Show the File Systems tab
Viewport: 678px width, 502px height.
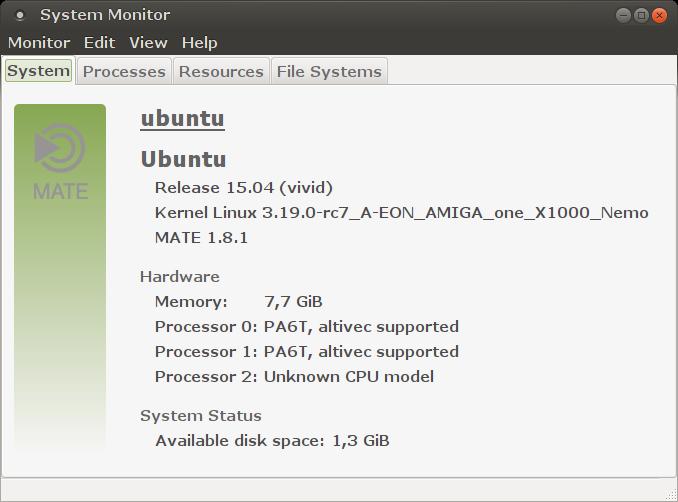[x=329, y=71]
